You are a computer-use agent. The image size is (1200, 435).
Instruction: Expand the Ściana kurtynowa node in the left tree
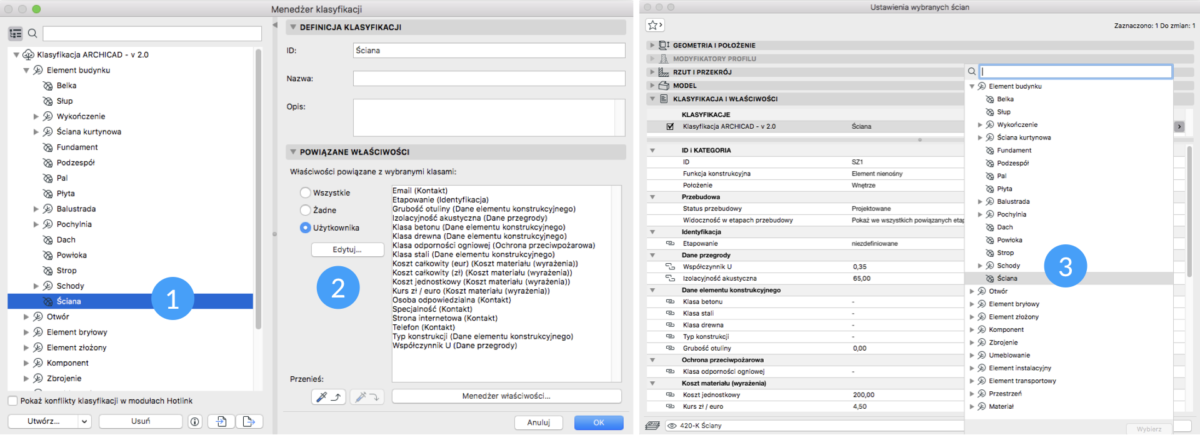tap(36, 131)
